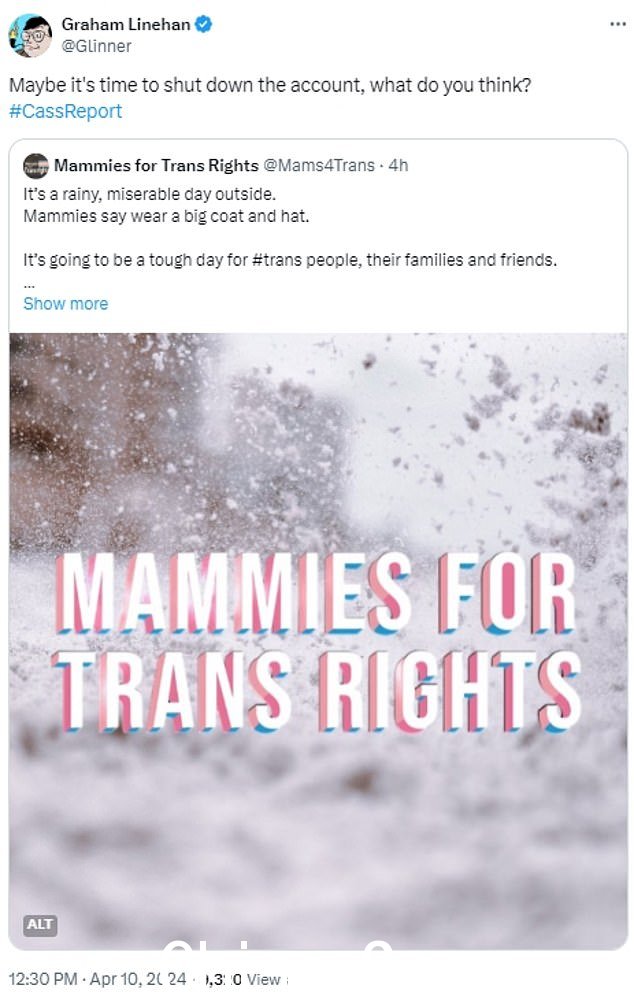This screenshot has height=1000, width=634.
Task: Follow the #CassReport hashtag
Action: (x=65, y=111)
